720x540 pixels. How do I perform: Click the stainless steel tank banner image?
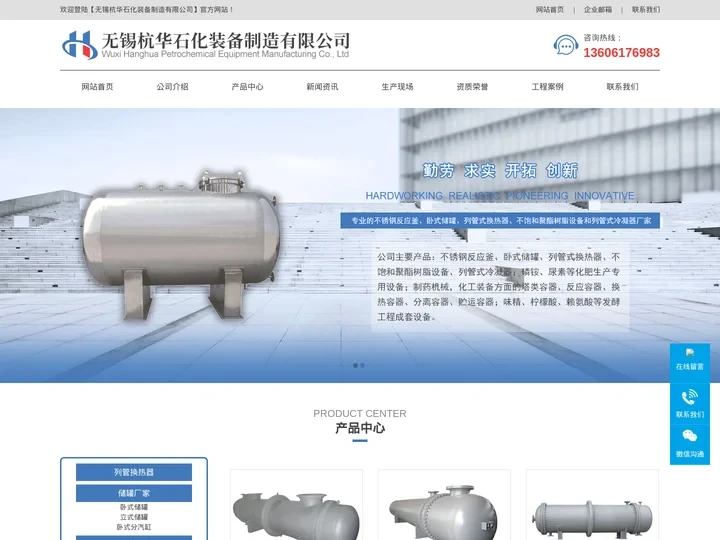coord(181,245)
